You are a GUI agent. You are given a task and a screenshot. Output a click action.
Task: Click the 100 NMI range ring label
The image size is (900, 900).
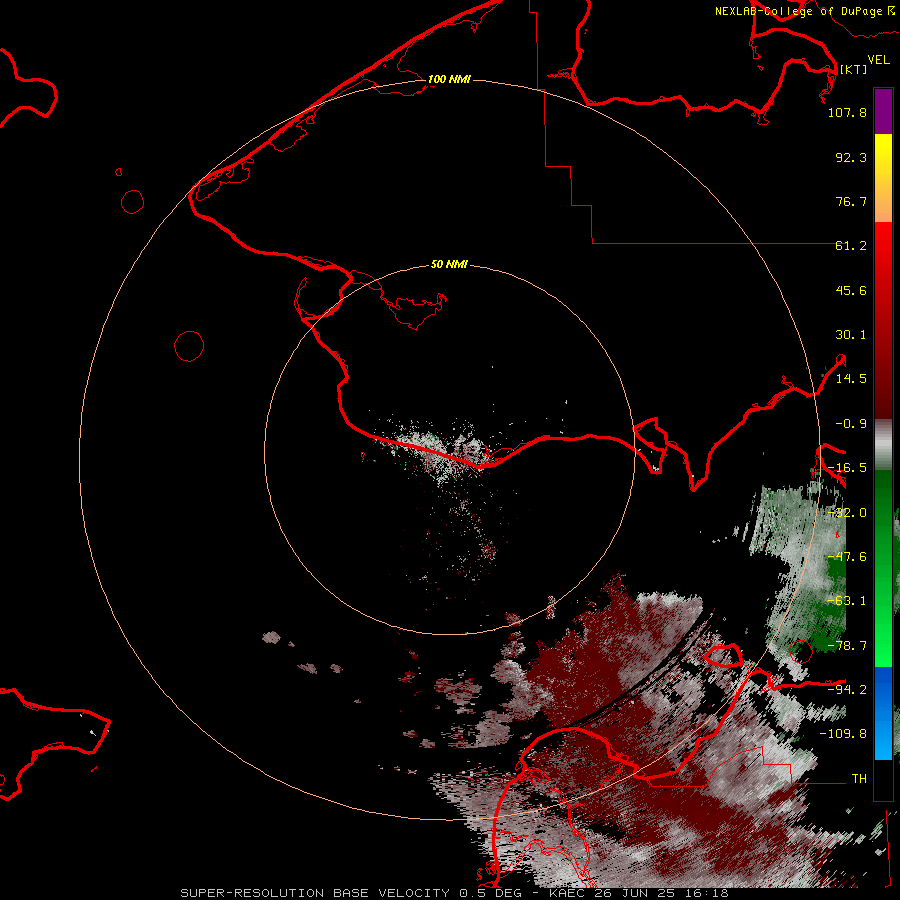tap(449, 79)
